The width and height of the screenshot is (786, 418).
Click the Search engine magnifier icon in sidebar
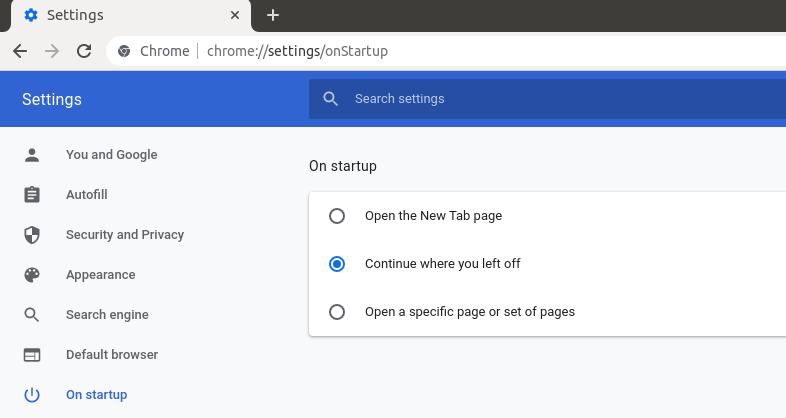pos(32,315)
